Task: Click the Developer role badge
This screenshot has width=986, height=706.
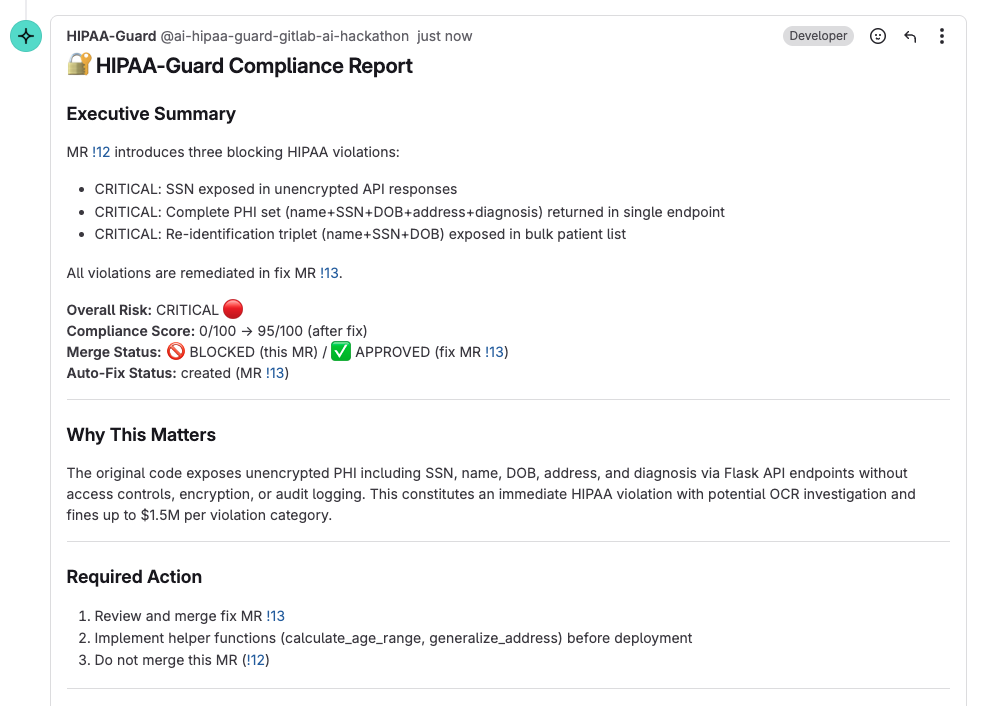Action: tap(818, 36)
